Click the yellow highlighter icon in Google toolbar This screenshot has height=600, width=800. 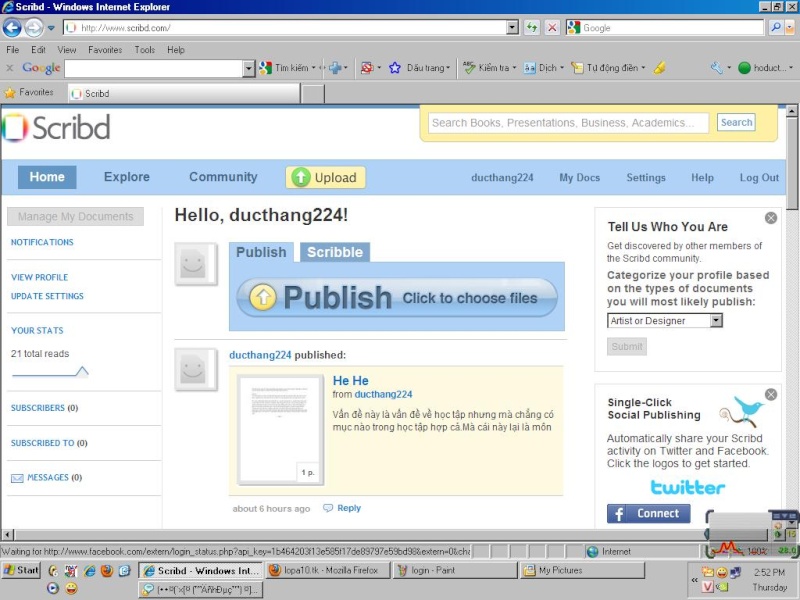click(x=659, y=68)
